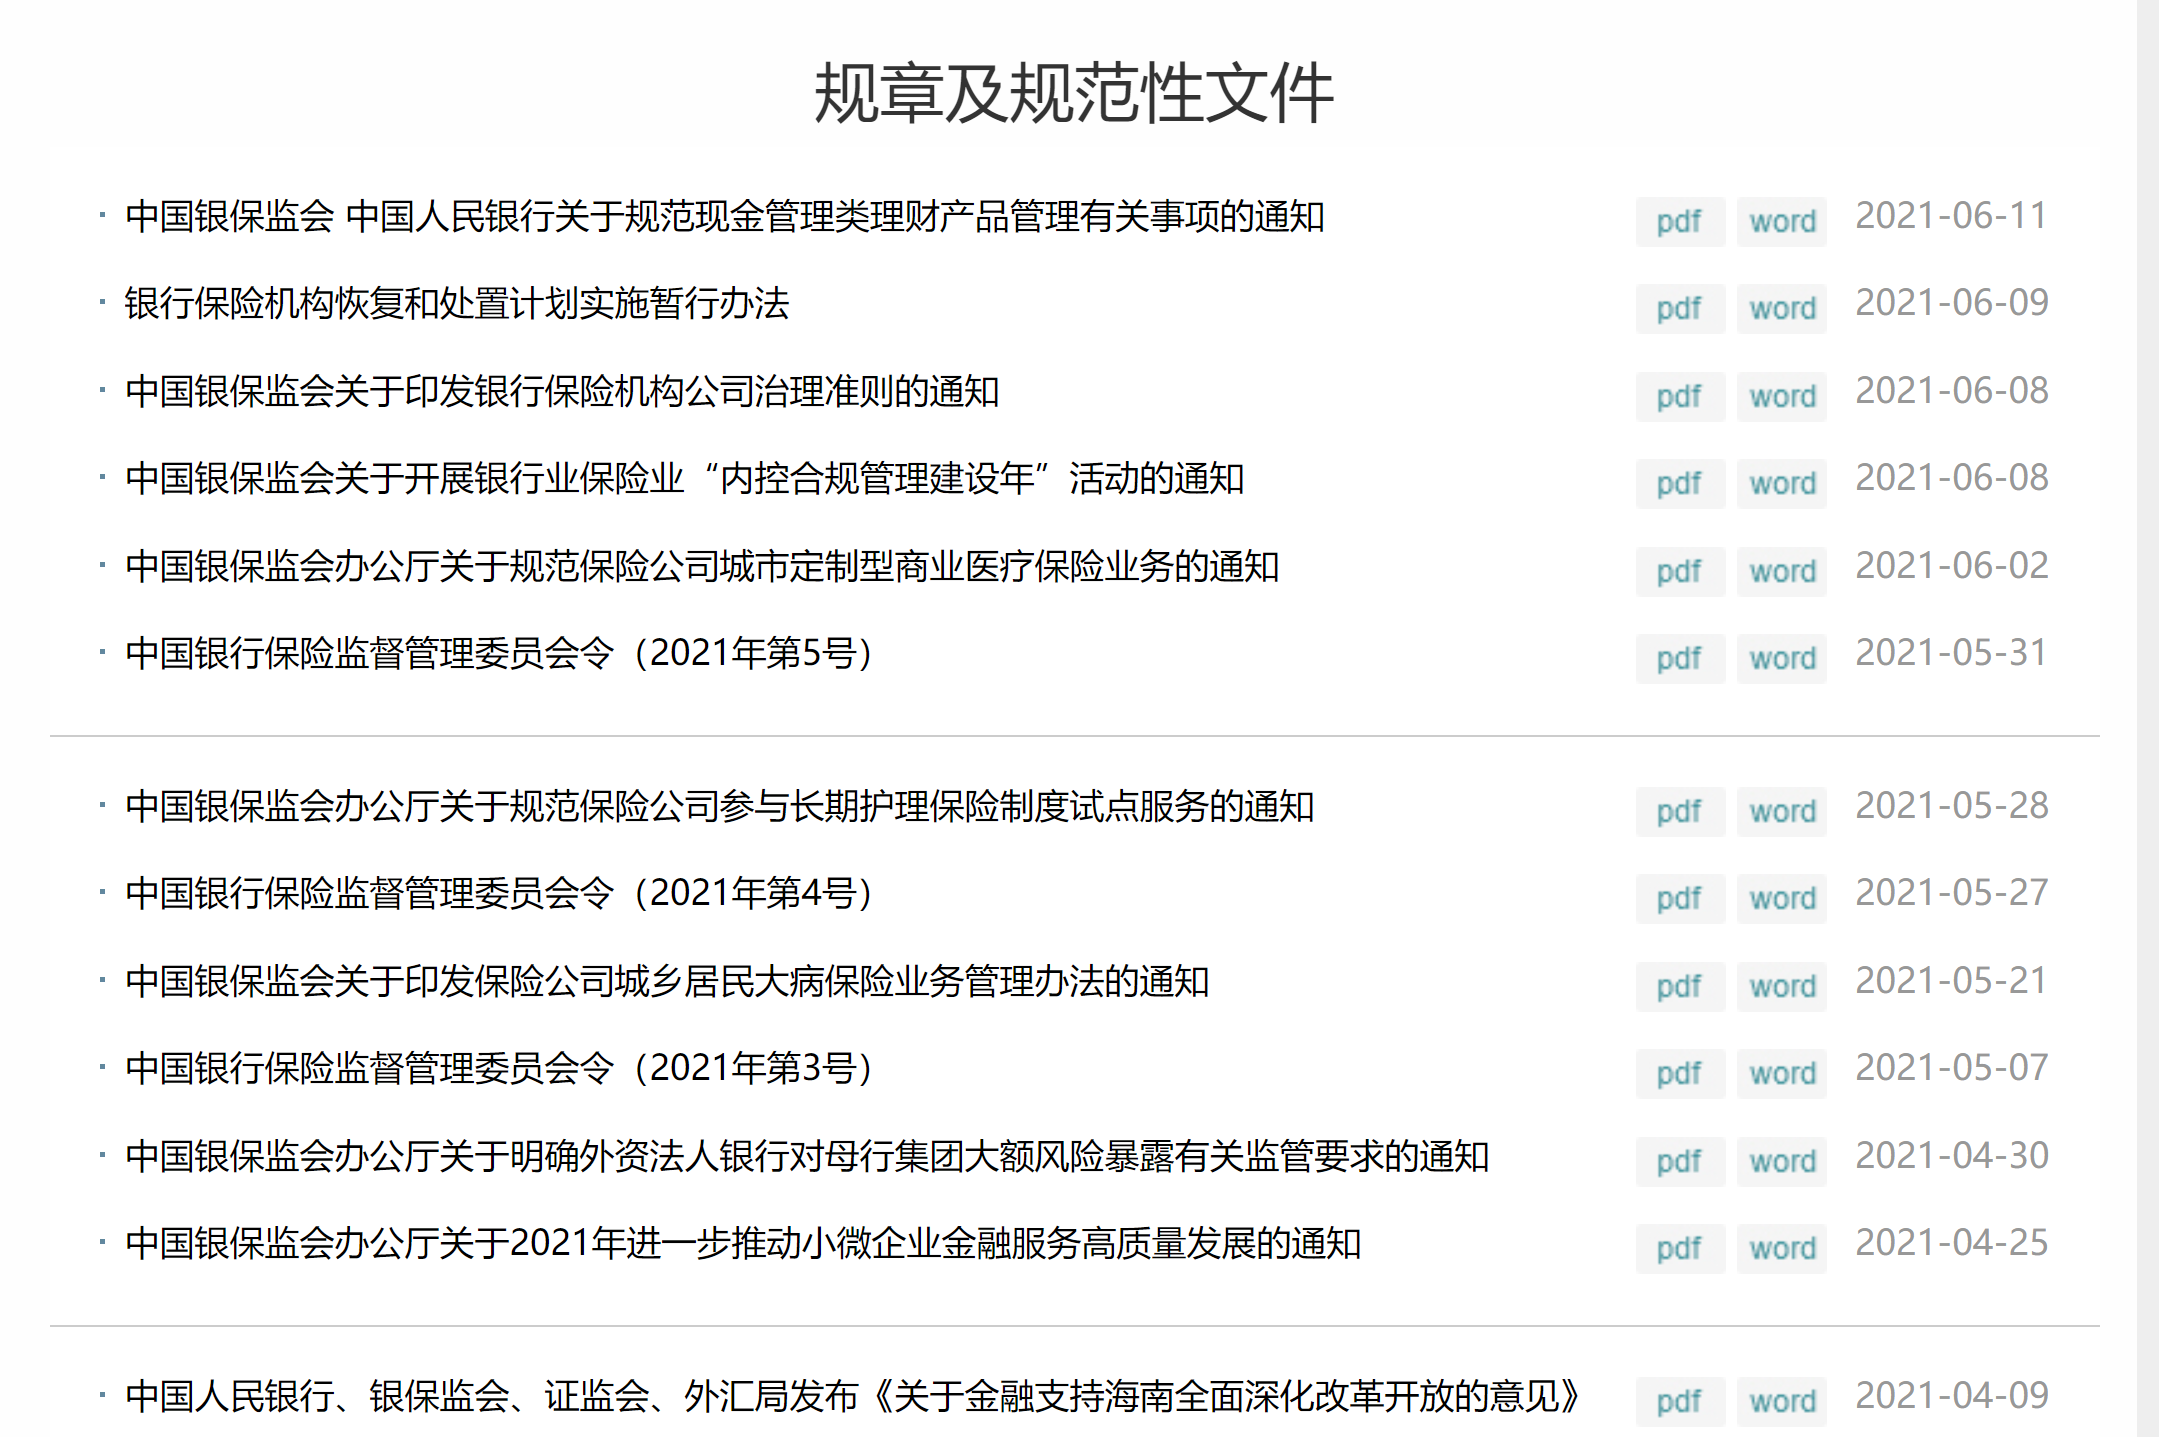The height and width of the screenshot is (1437, 2159).
Task: Select date text 2021-05-28
Action: coord(1952,806)
